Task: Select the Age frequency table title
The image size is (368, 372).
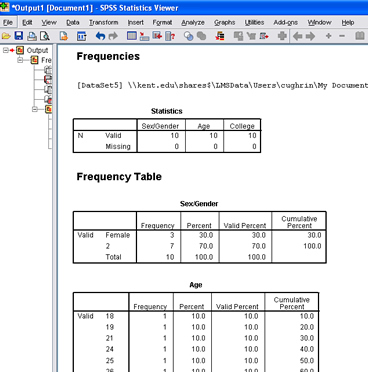Action: tap(196, 285)
